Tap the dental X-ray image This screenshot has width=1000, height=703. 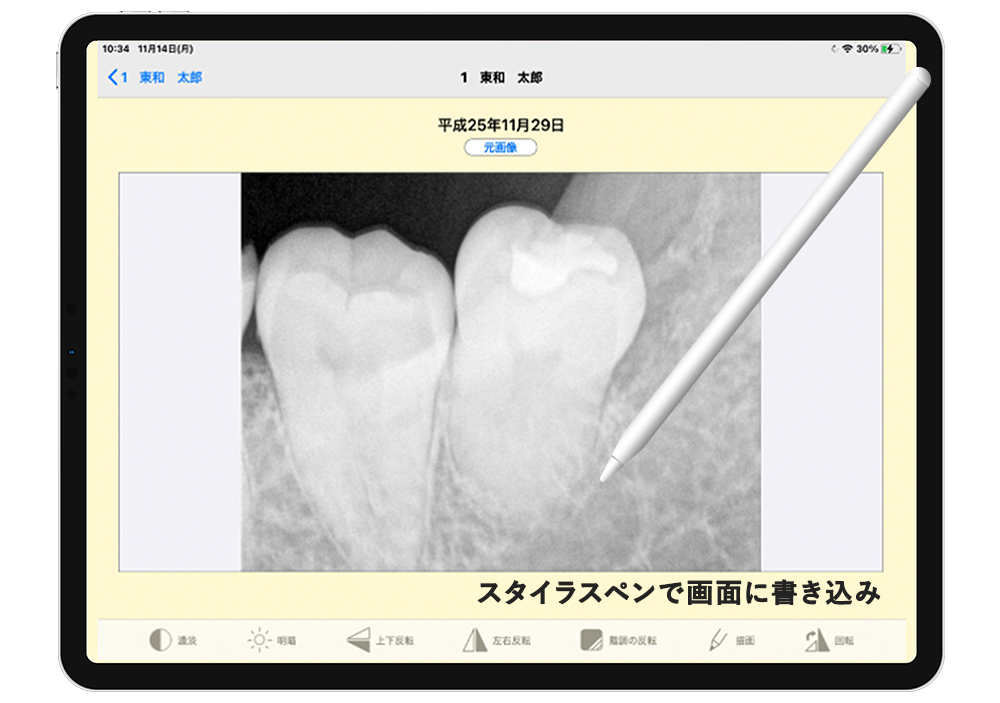[500, 370]
